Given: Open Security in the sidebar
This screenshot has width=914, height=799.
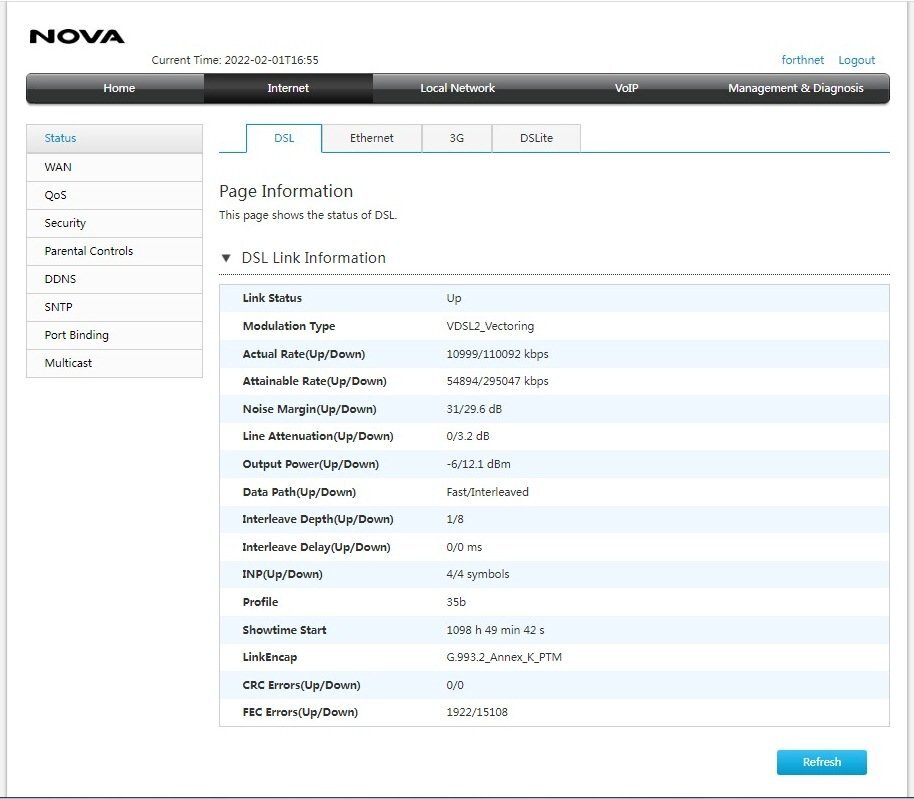Looking at the screenshot, I should (114, 223).
